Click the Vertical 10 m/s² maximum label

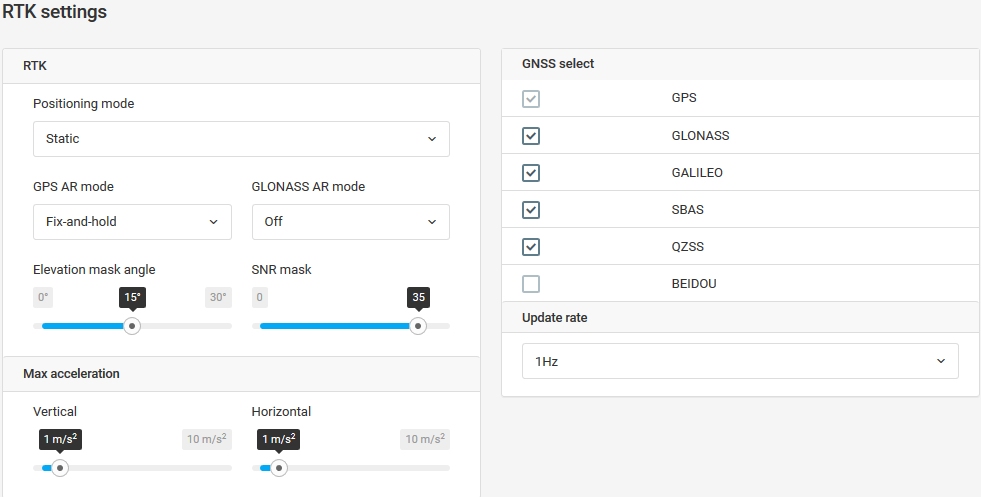207,439
